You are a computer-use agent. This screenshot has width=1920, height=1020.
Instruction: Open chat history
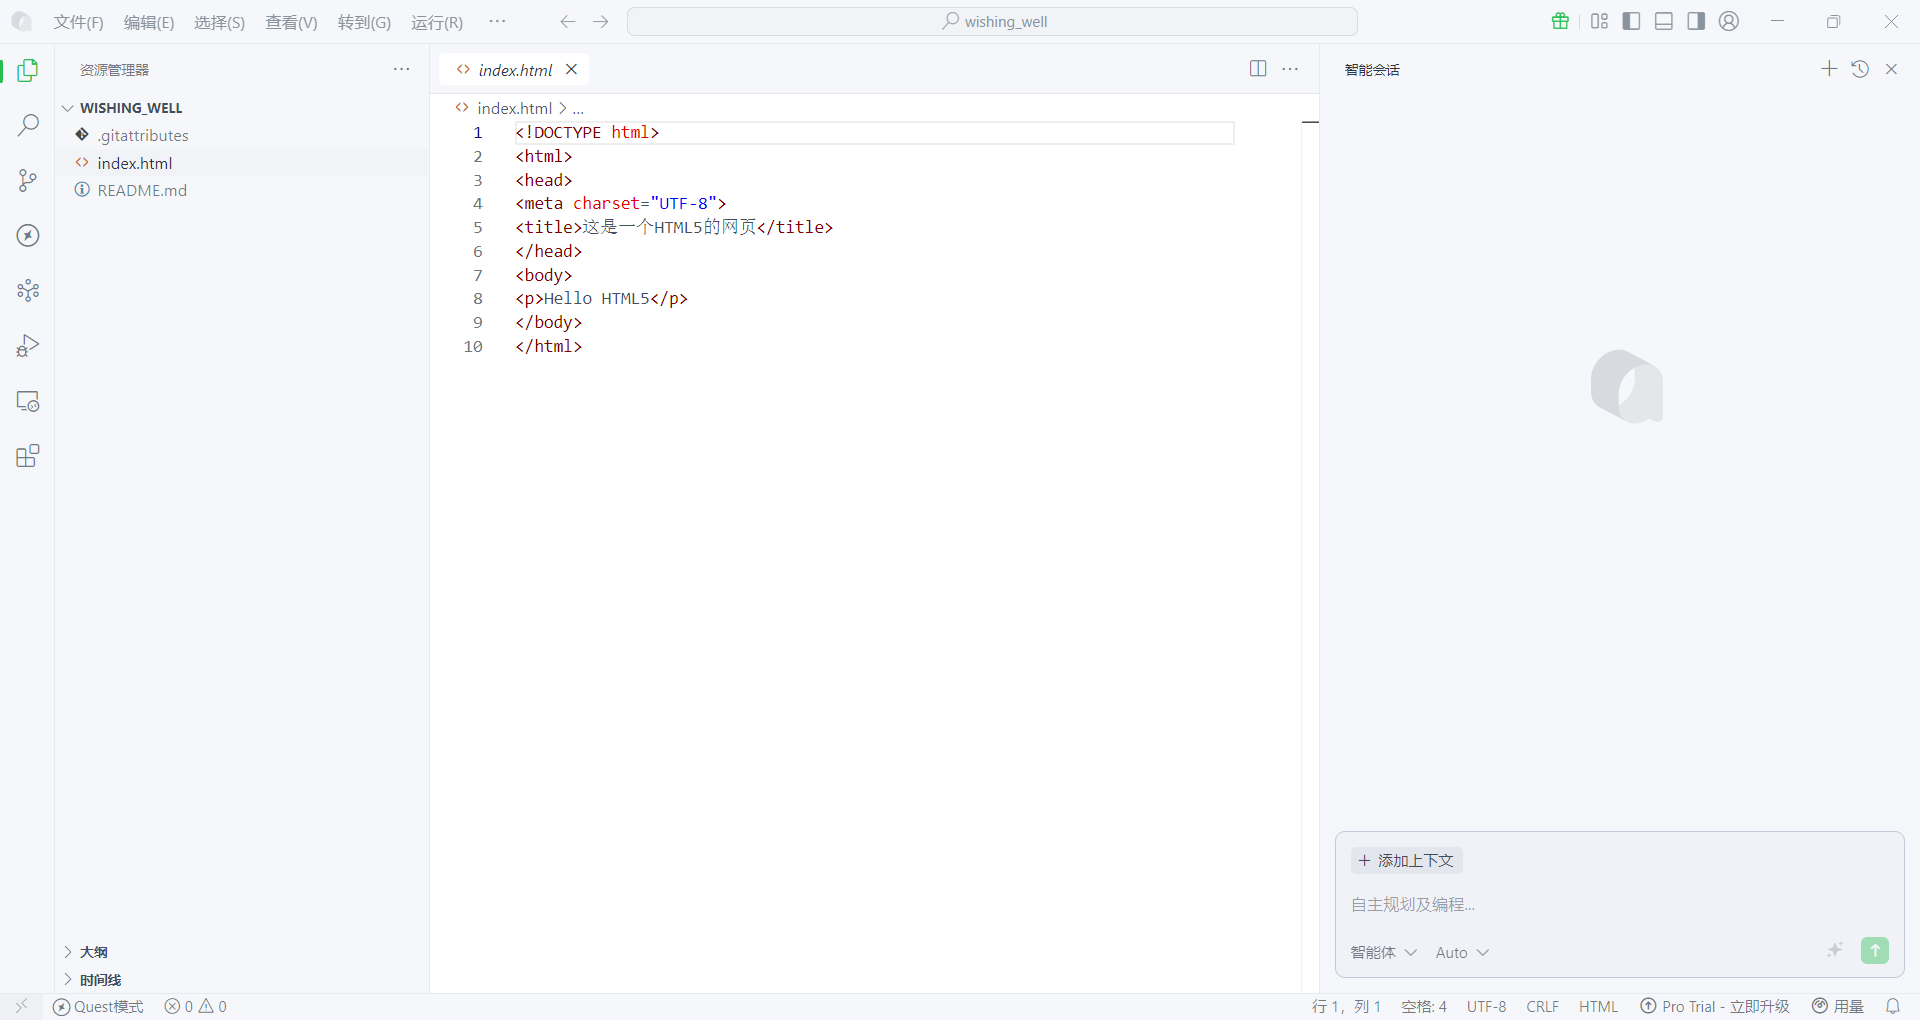1860,69
